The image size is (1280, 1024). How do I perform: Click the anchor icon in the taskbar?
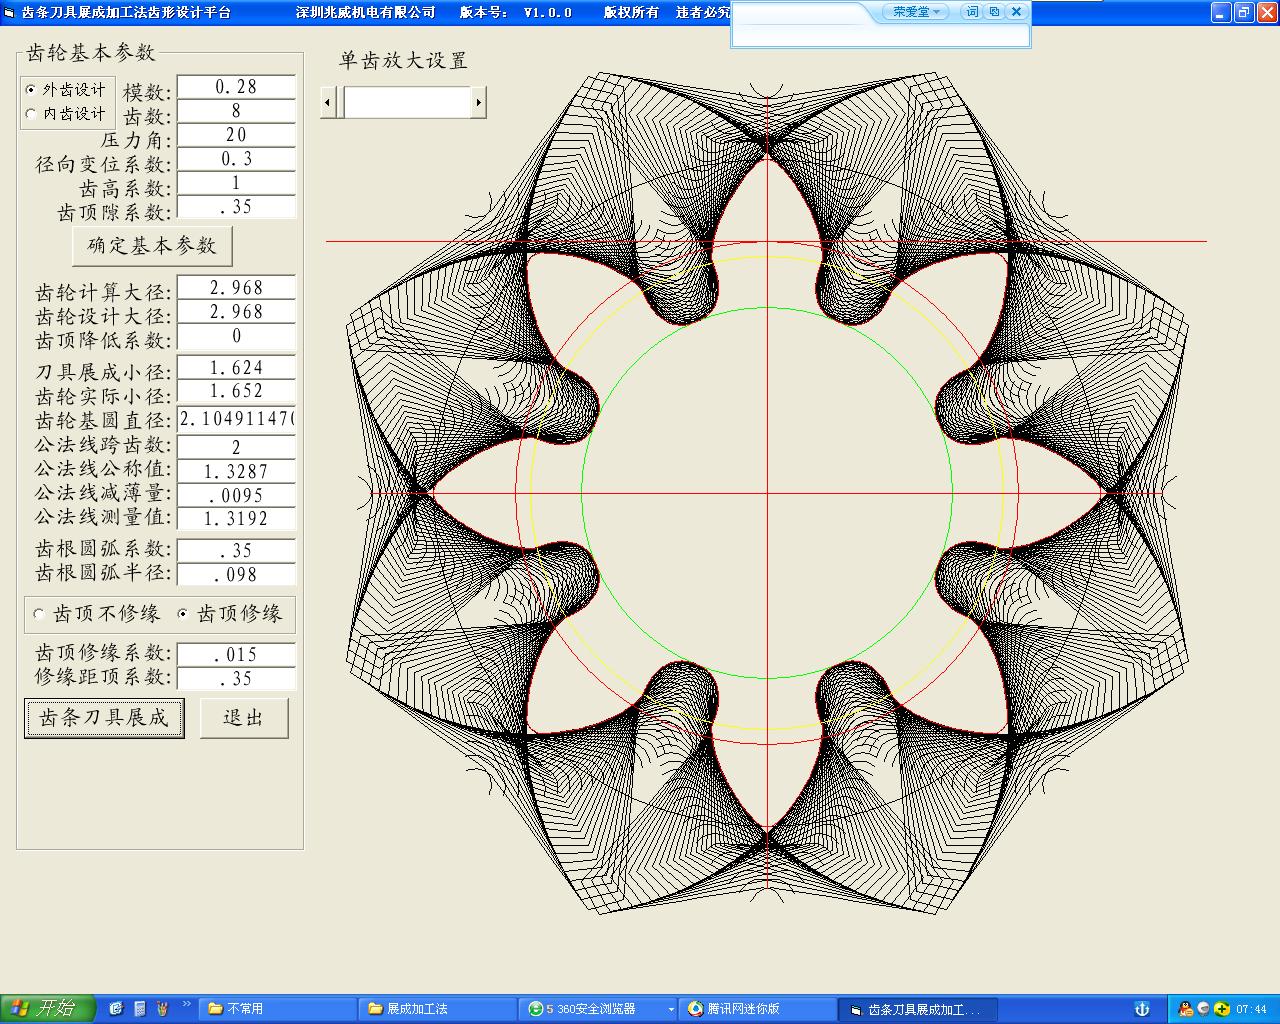click(x=1142, y=1009)
